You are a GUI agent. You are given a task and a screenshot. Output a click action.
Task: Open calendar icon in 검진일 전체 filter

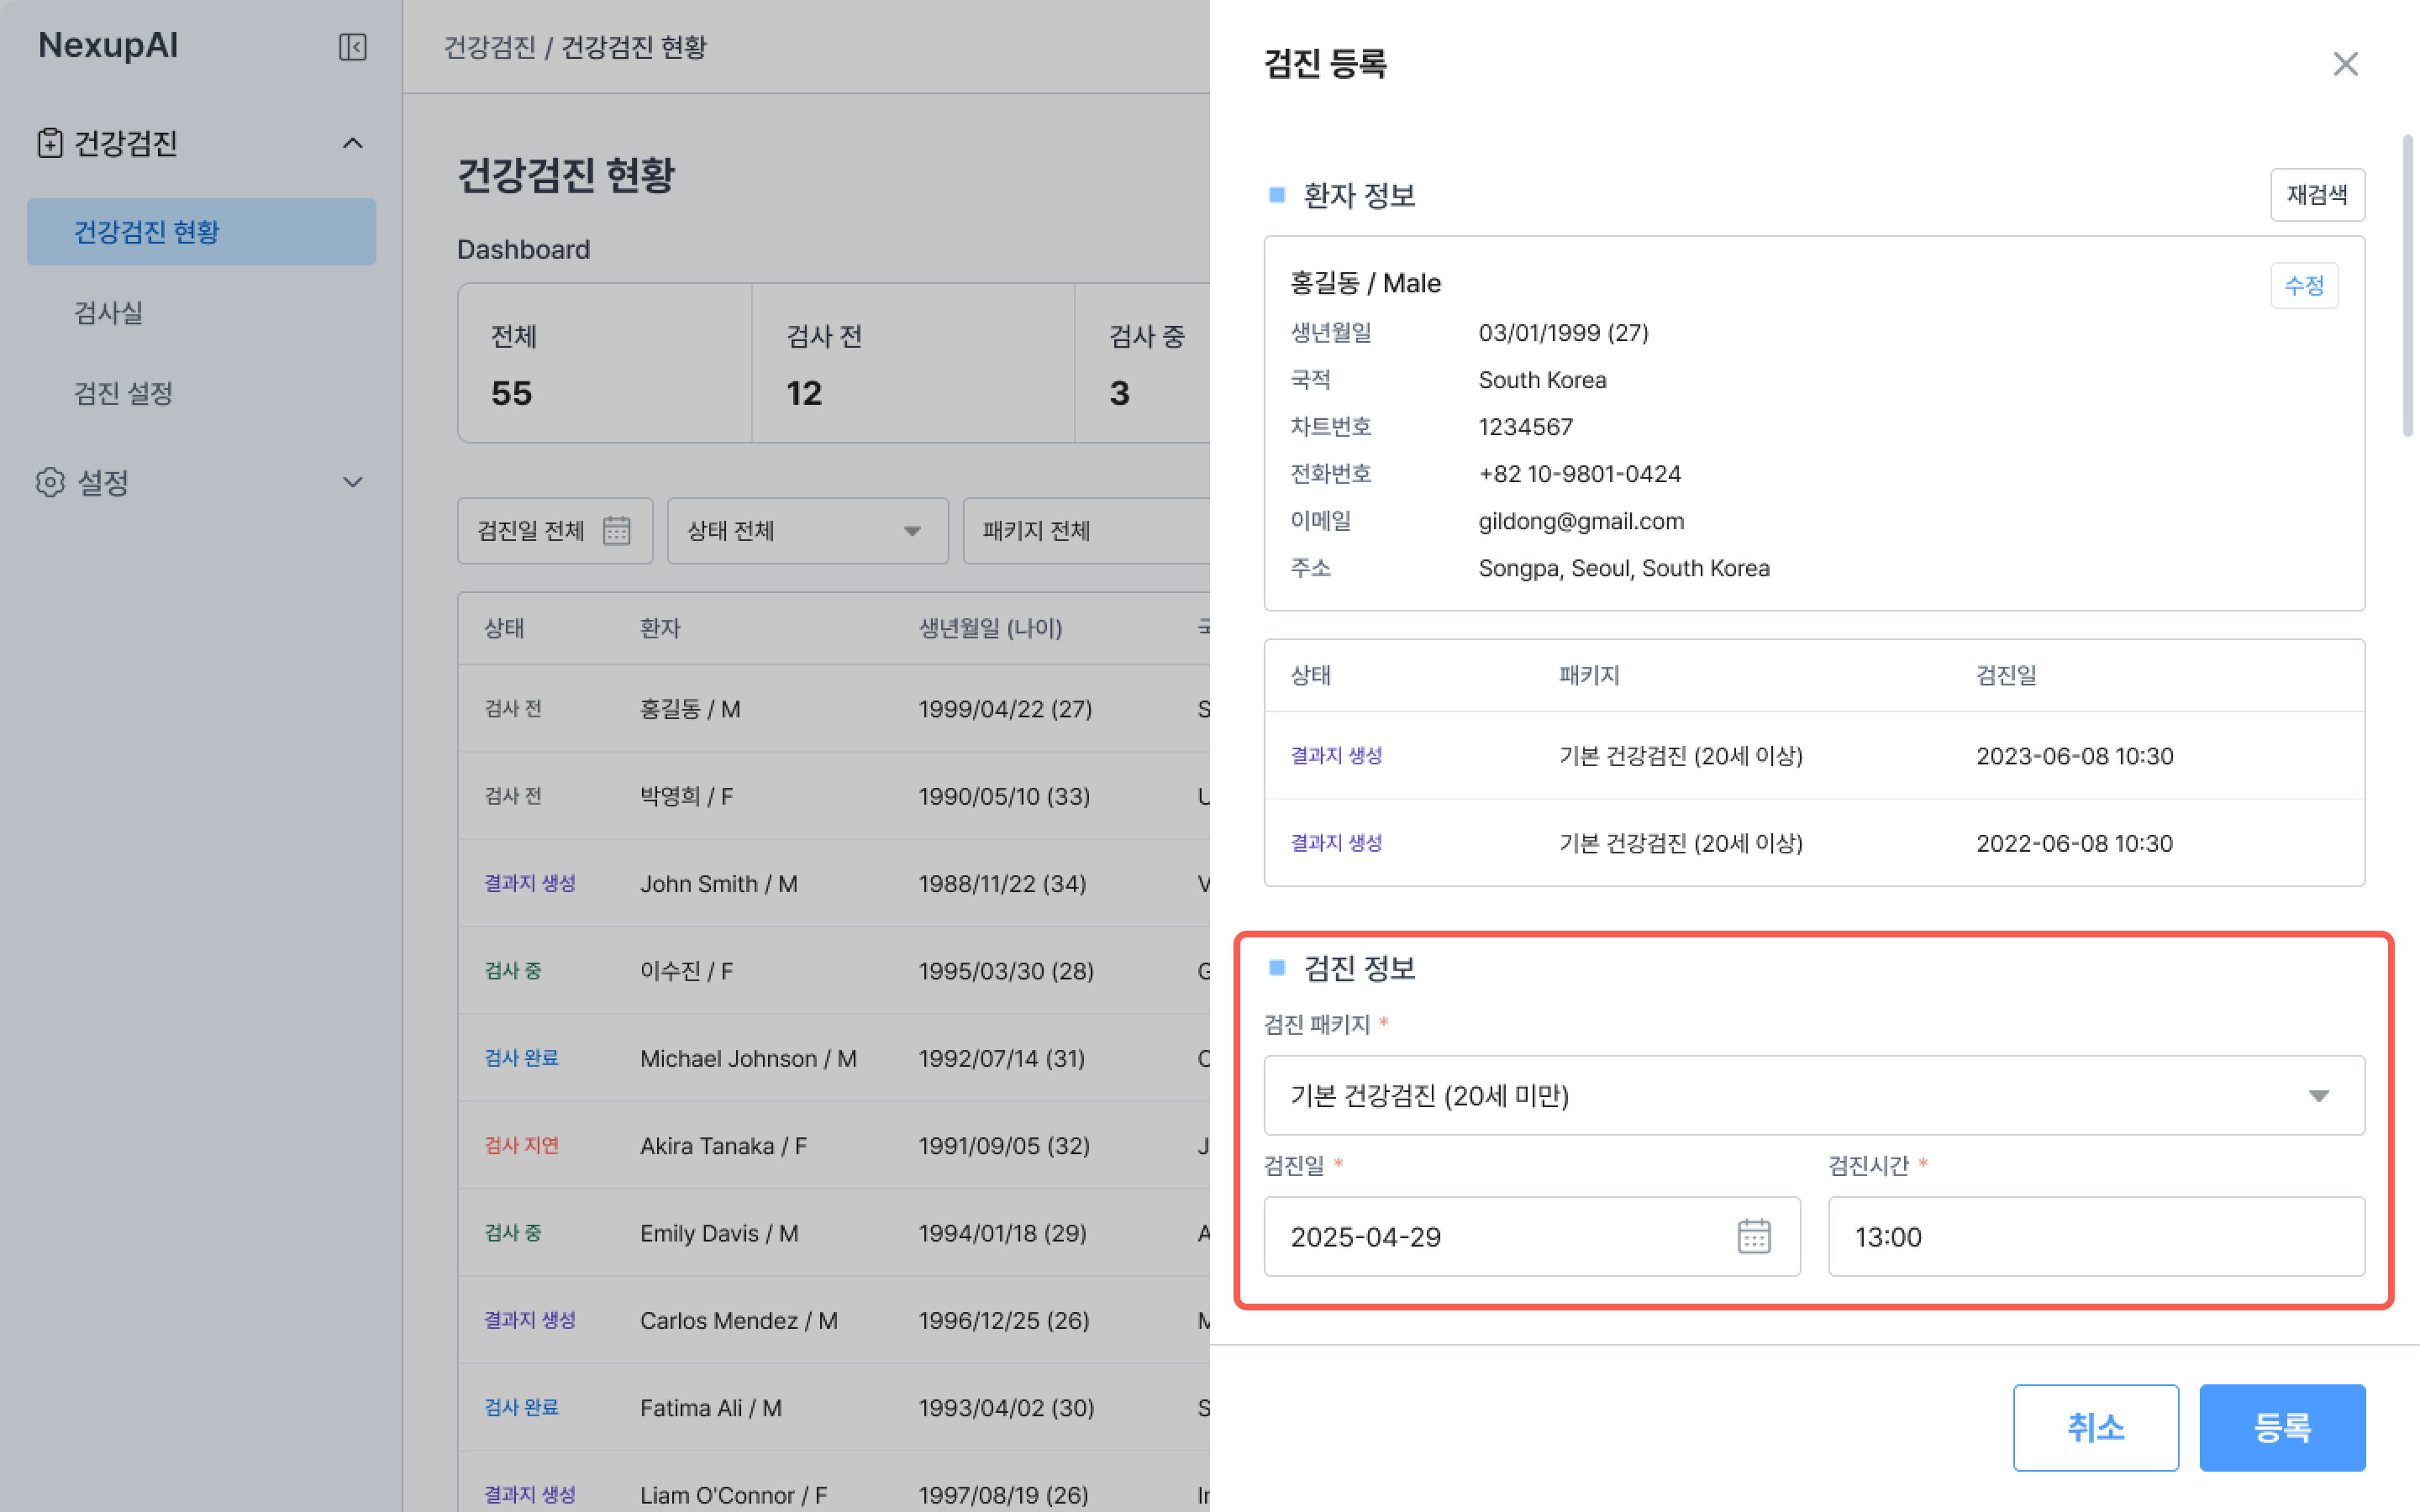click(x=616, y=530)
